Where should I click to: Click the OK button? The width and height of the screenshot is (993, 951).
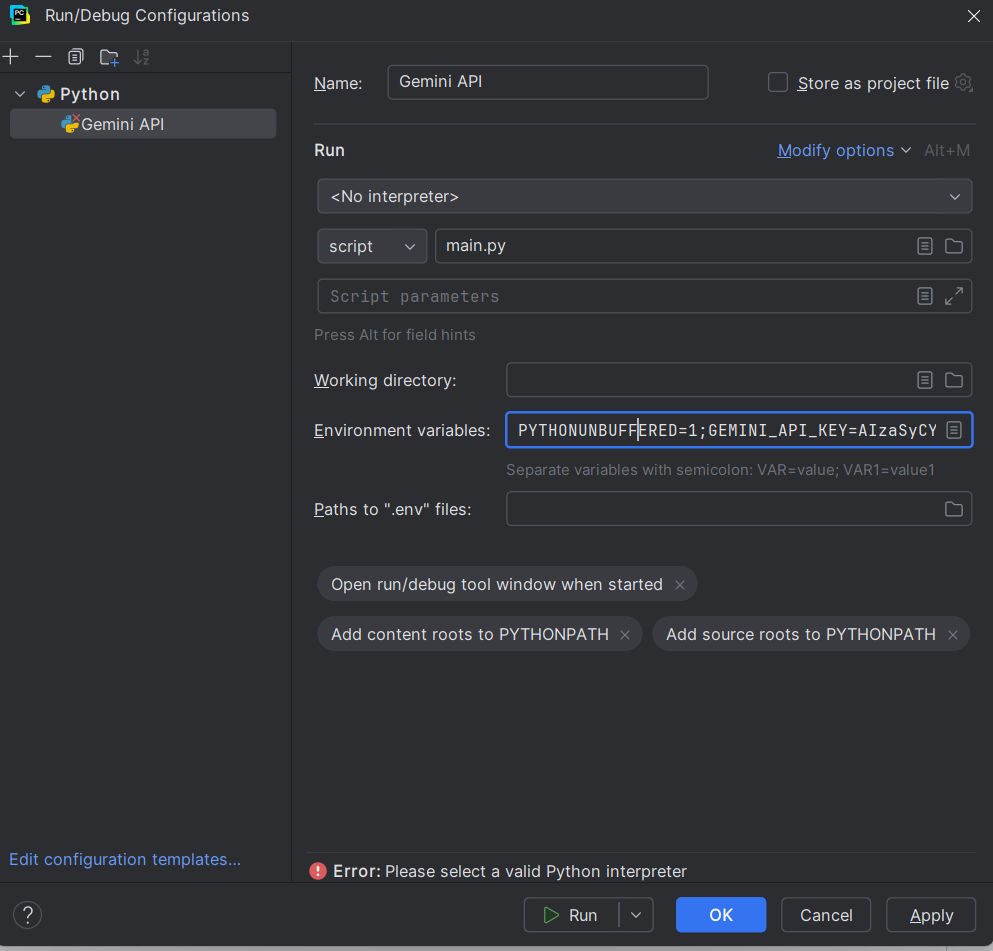coord(721,915)
